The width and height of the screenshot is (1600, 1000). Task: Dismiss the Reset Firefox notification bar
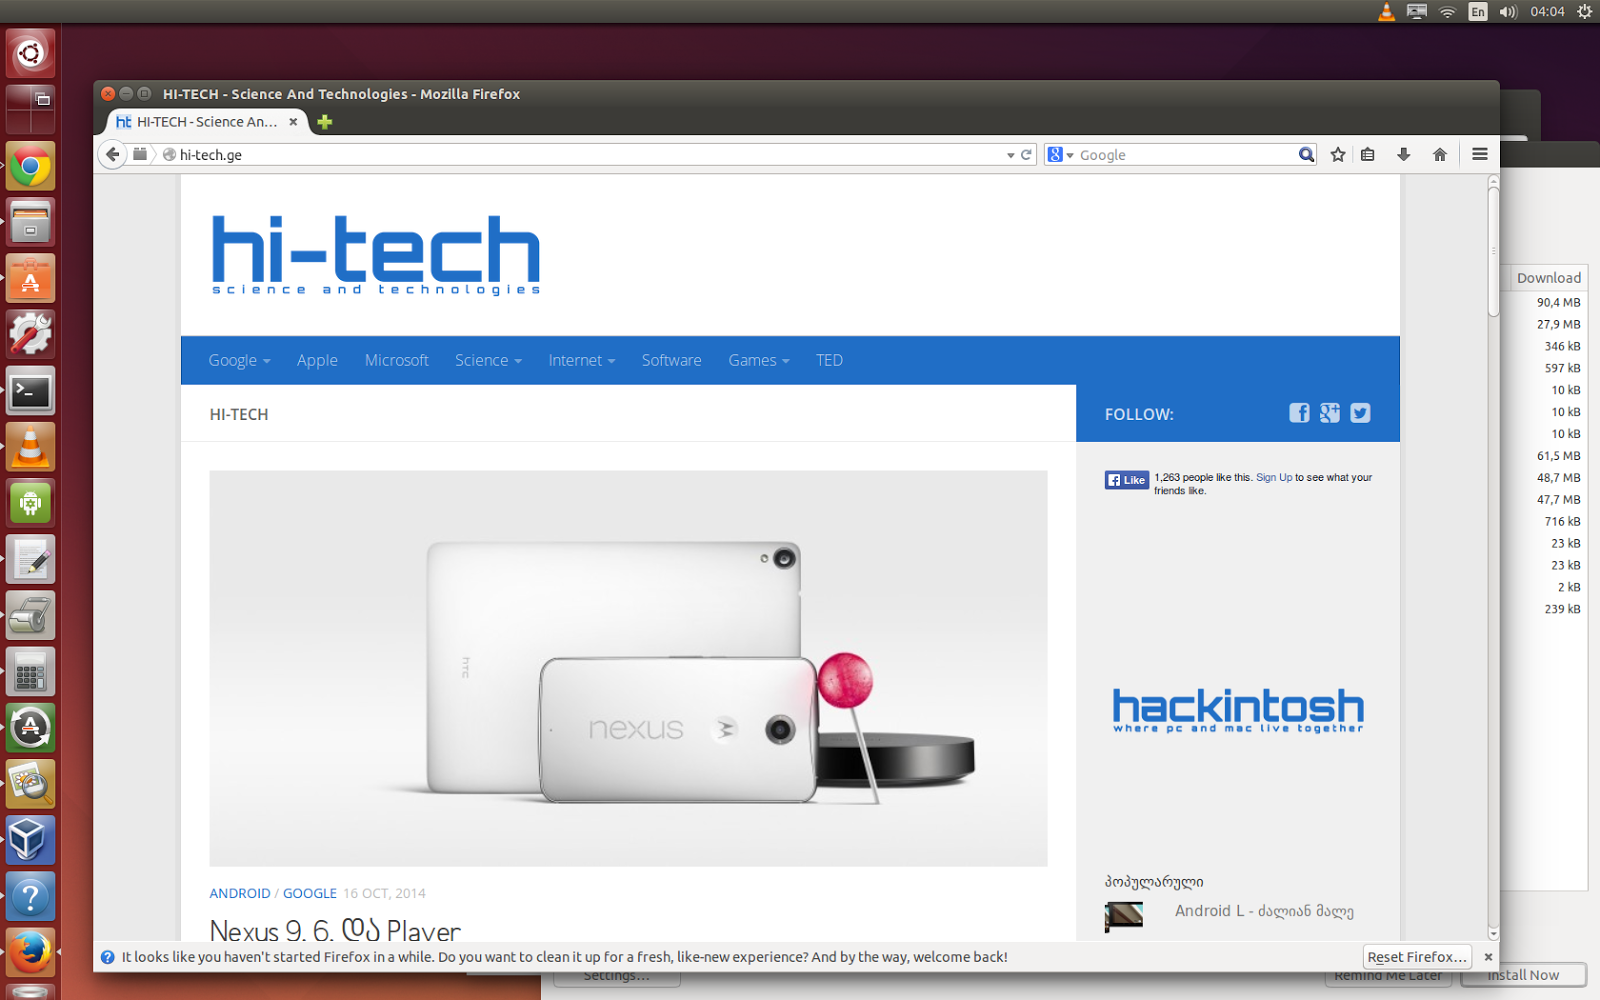pyautogui.click(x=1488, y=957)
